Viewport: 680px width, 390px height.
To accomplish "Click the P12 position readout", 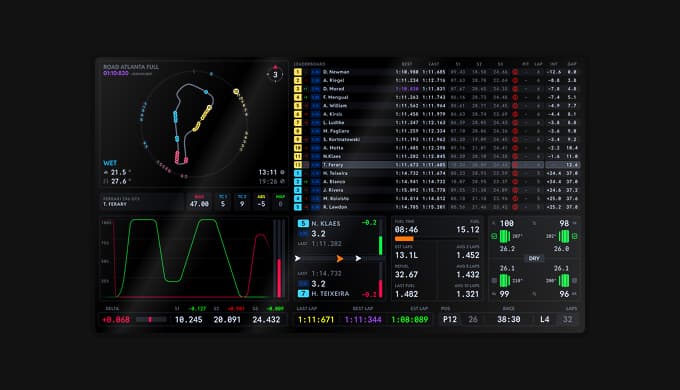I will [x=450, y=319].
